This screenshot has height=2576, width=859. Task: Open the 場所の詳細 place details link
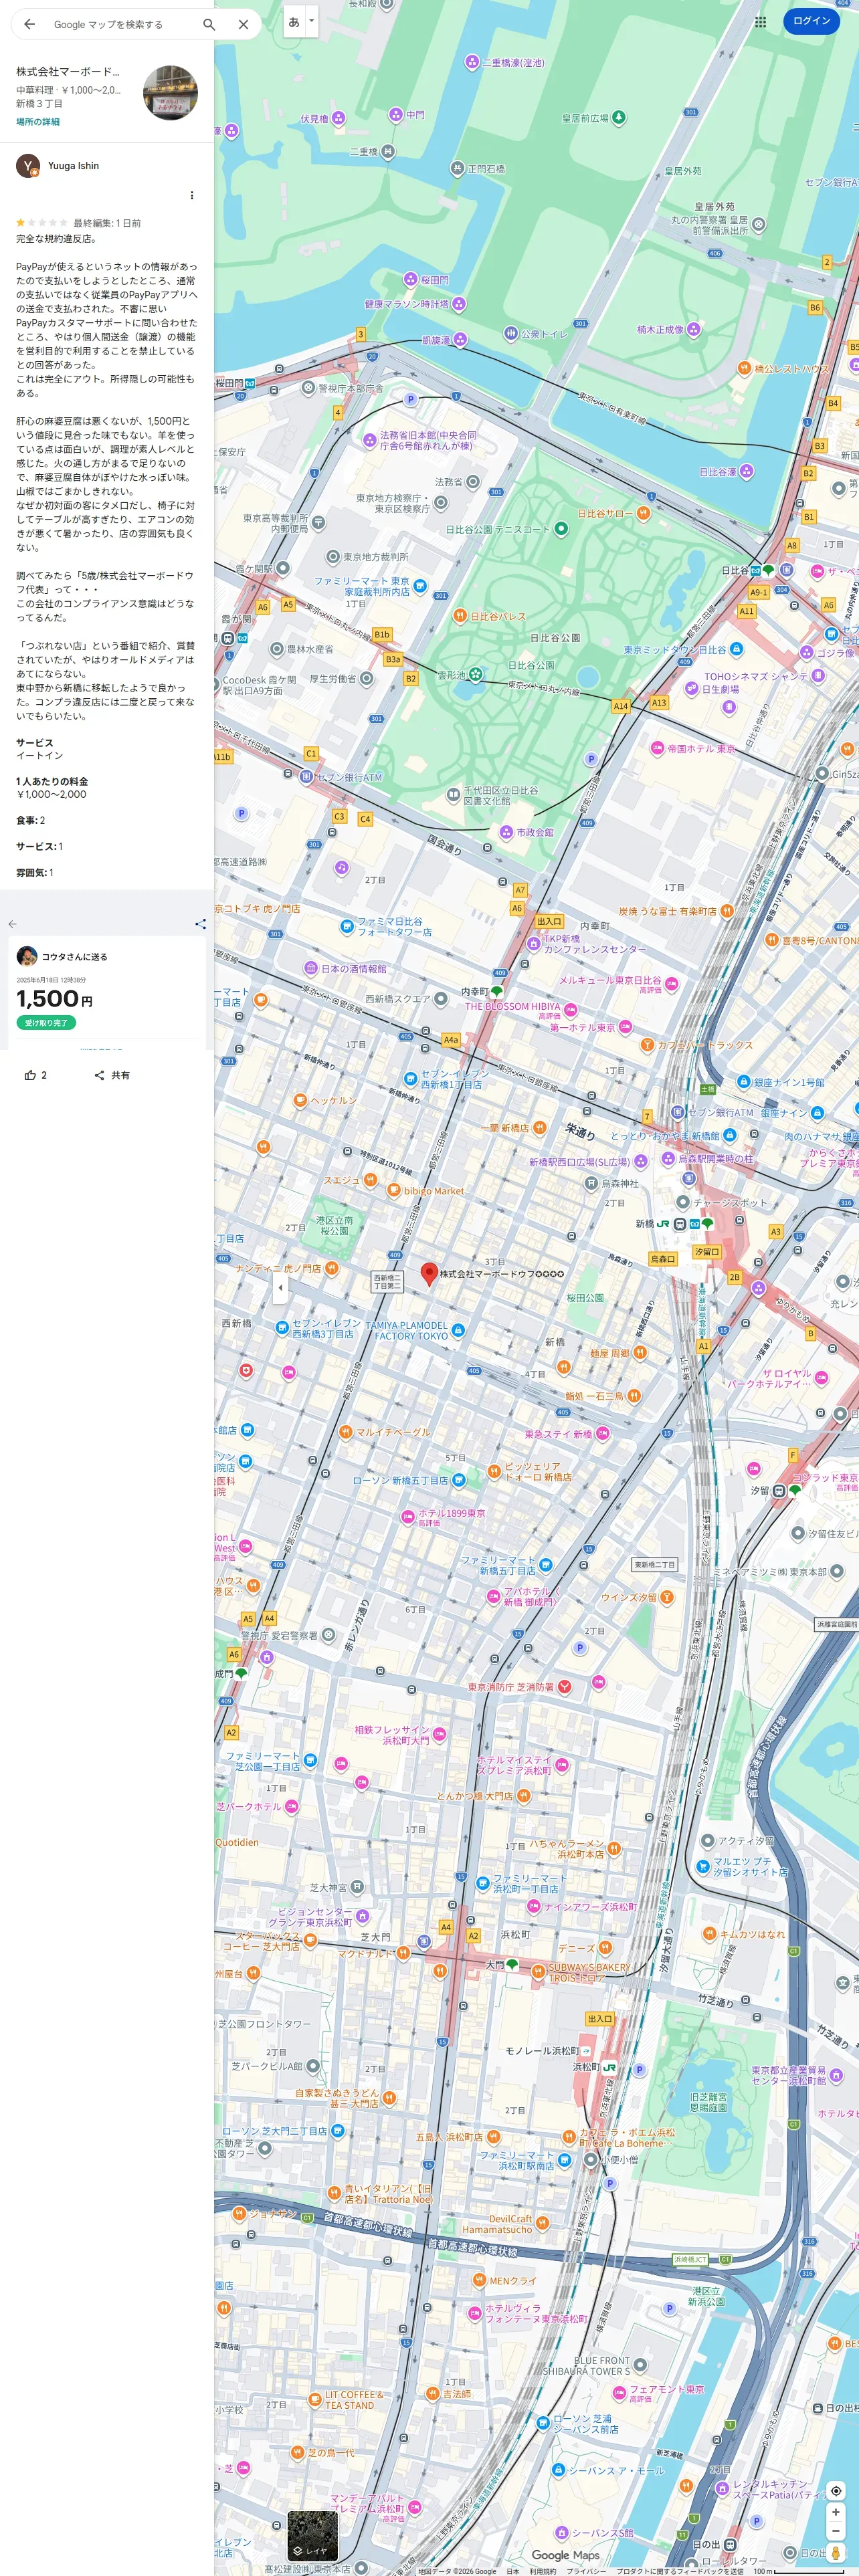(x=38, y=122)
